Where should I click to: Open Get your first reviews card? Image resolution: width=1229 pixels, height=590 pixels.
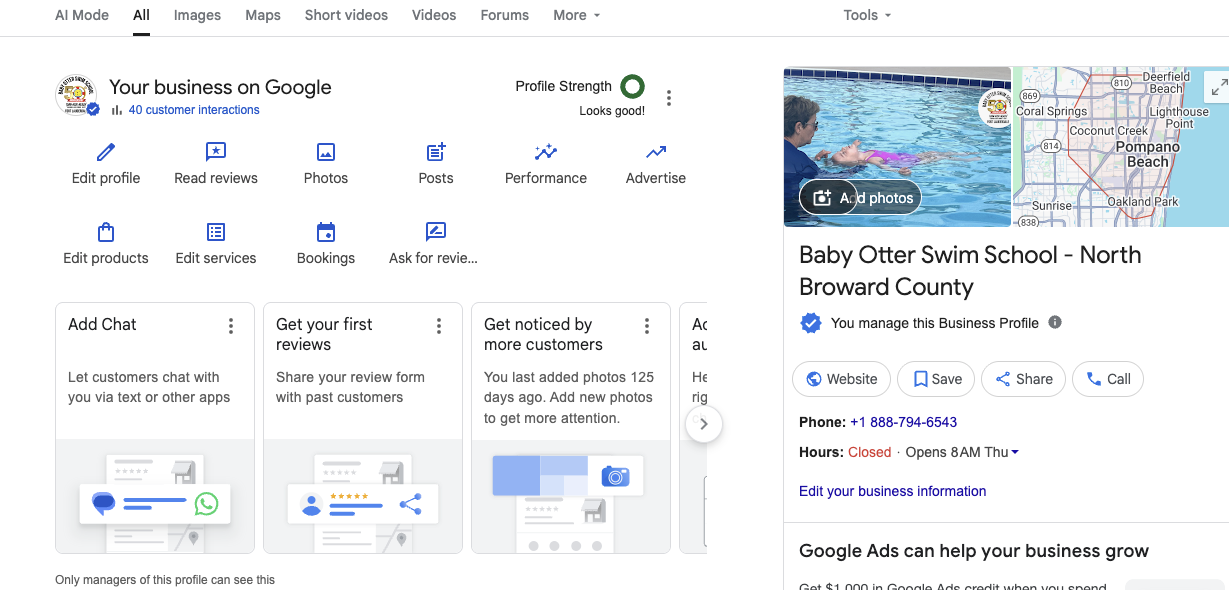click(363, 428)
